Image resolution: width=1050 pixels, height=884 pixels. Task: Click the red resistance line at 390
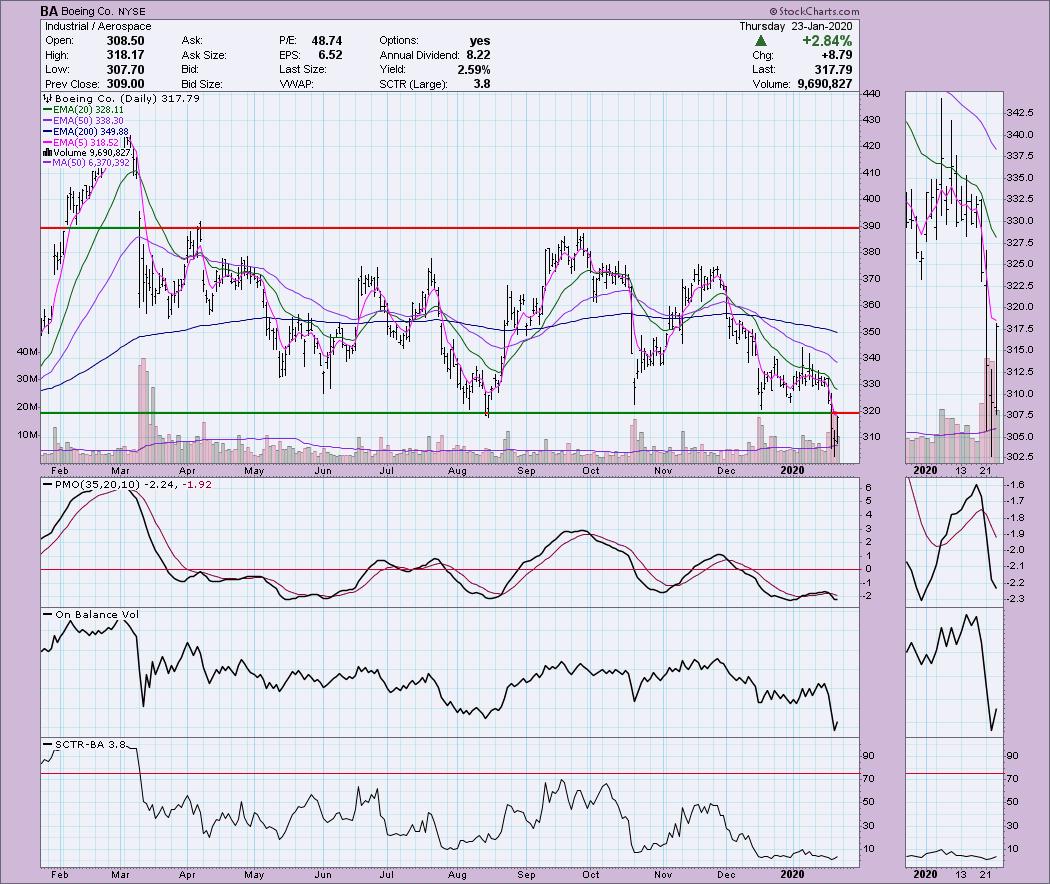click(x=449, y=228)
